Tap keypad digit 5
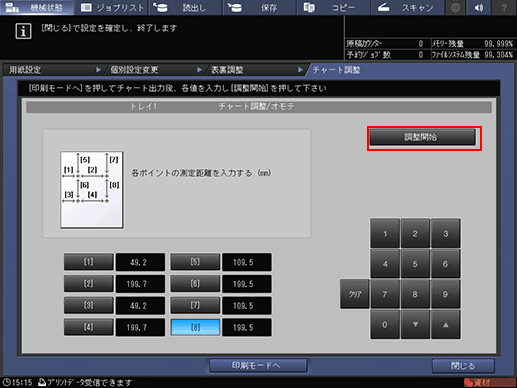Screen dimensions: 517x388 click(x=415, y=264)
